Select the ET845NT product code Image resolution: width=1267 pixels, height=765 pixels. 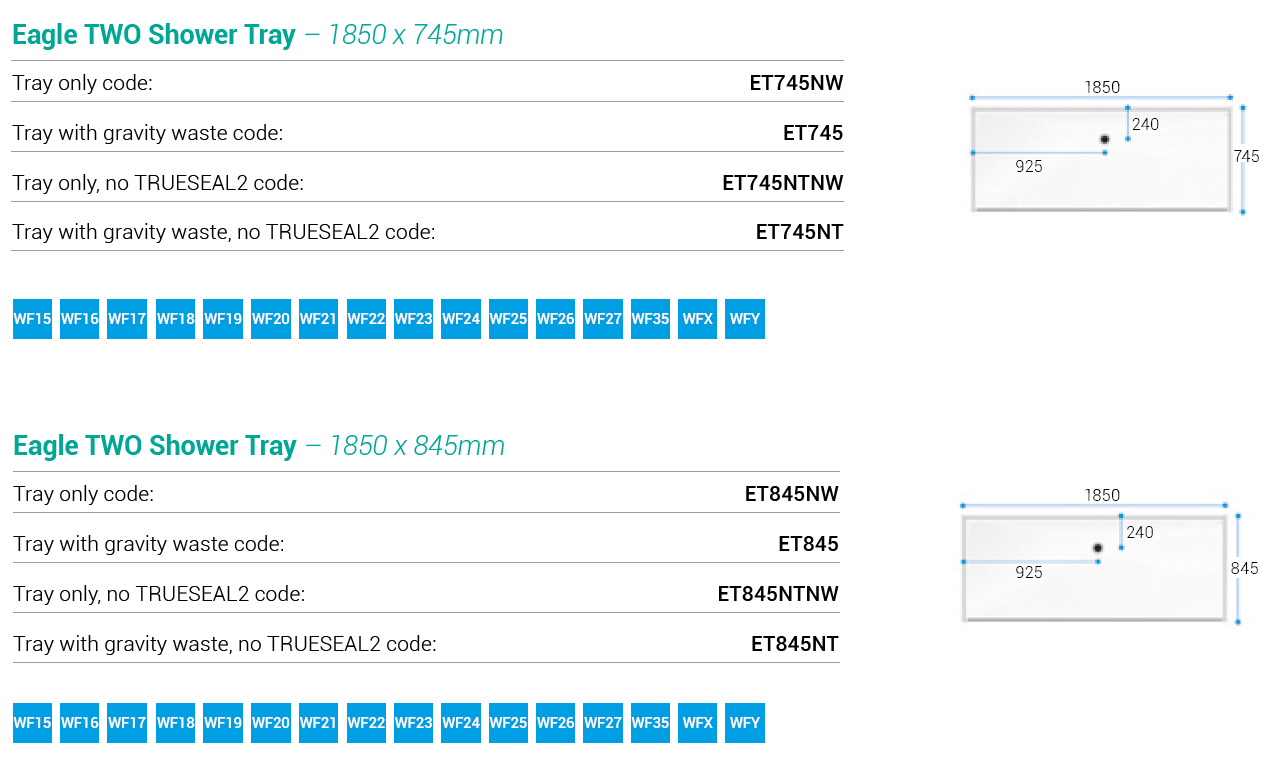[x=794, y=644]
